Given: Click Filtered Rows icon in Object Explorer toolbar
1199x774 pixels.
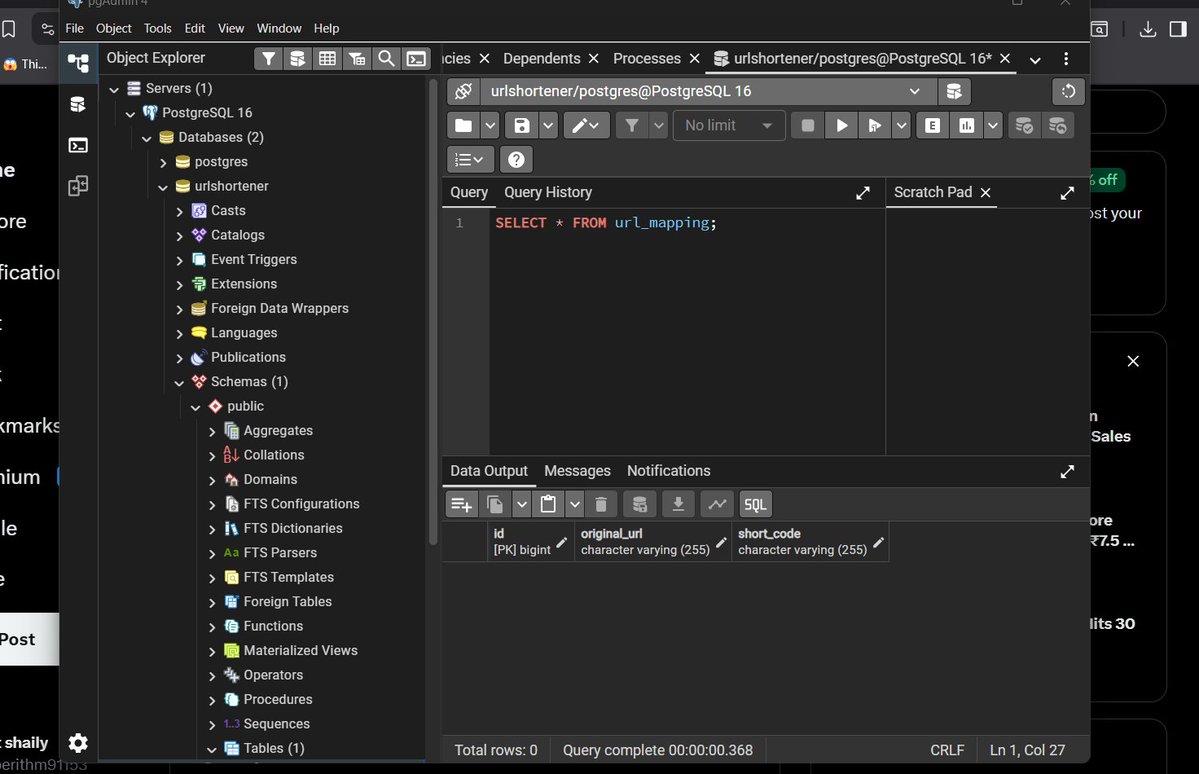Looking at the screenshot, I should point(357,58).
